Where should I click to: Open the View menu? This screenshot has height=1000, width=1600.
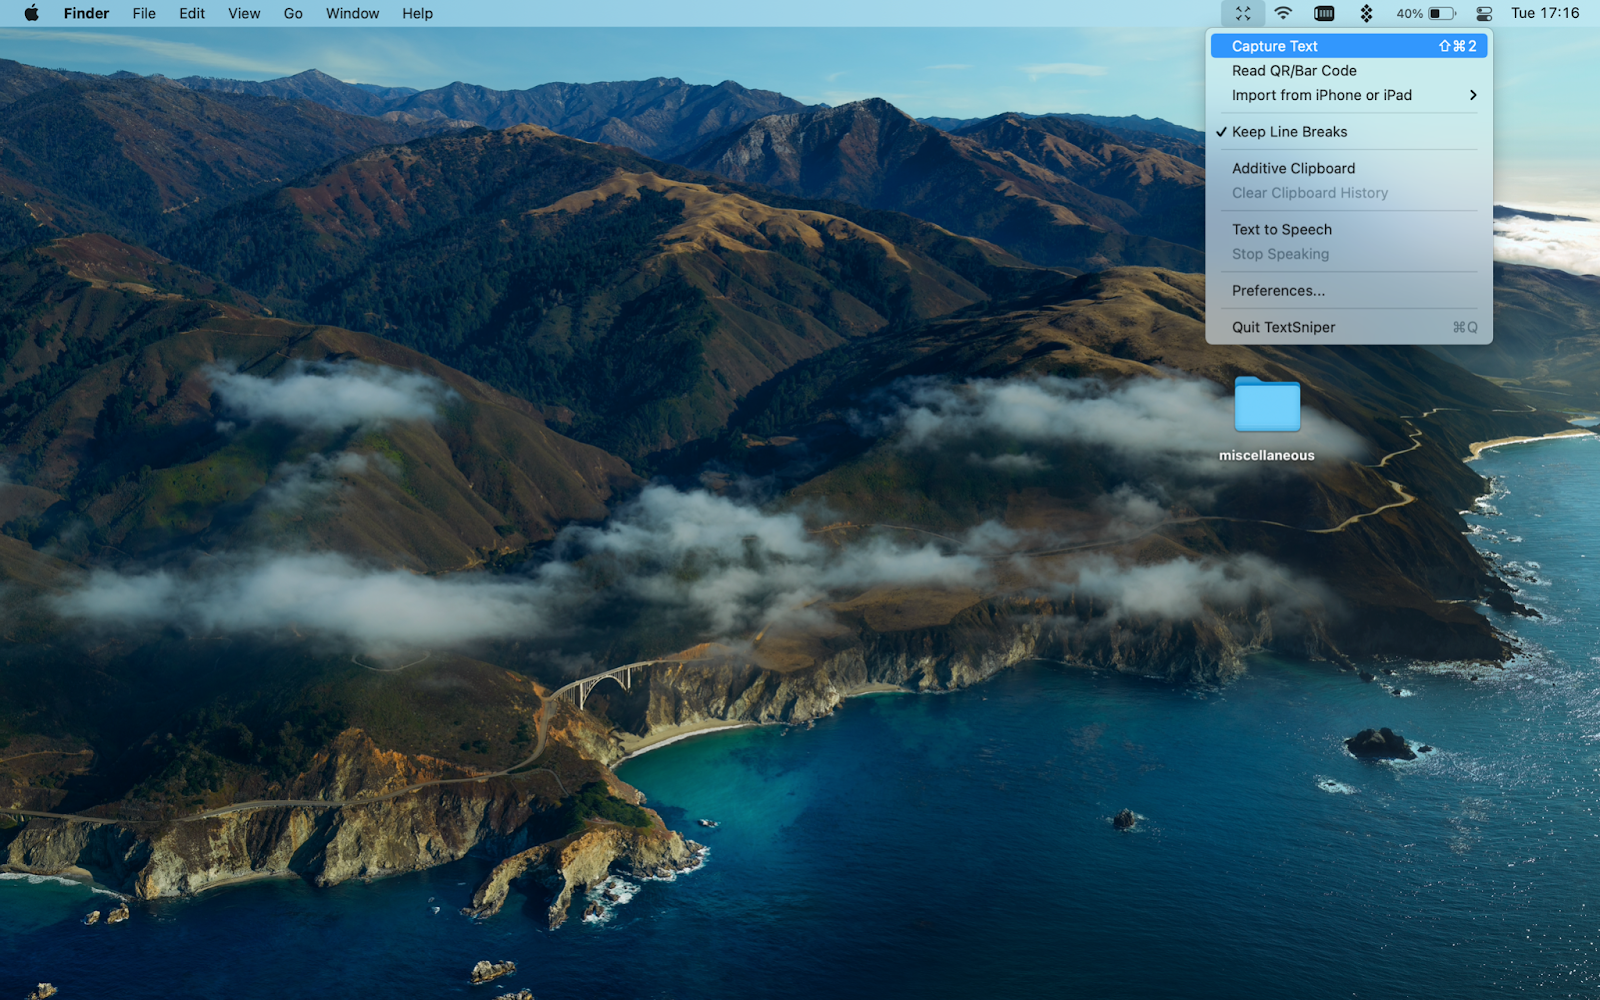tap(244, 13)
